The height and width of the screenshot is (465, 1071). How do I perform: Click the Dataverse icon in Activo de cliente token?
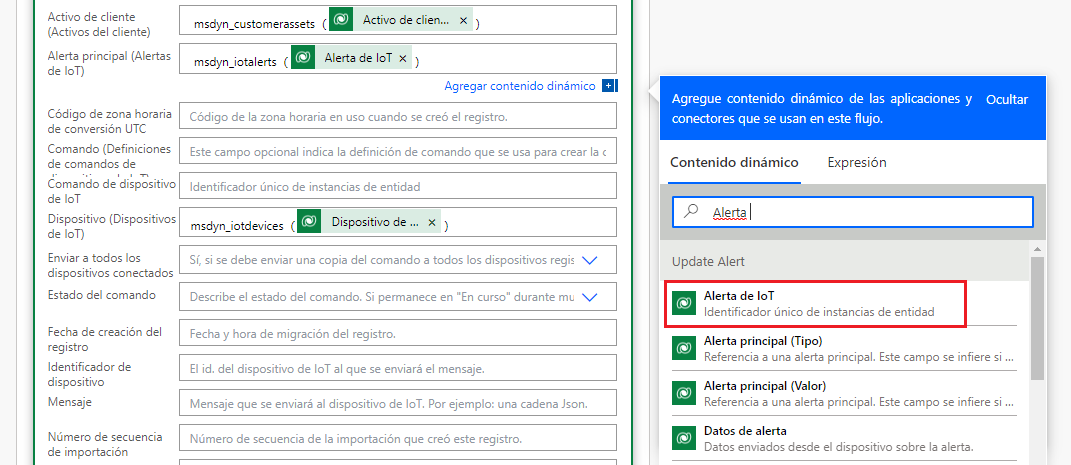(x=340, y=20)
